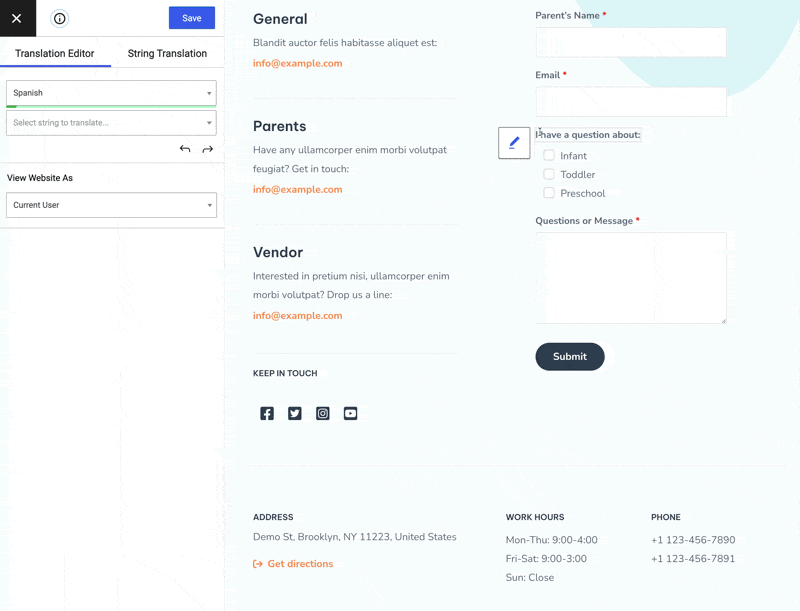Check the Preschool checkbox
This screenshot has height=611, width=800.
[549, 193]
